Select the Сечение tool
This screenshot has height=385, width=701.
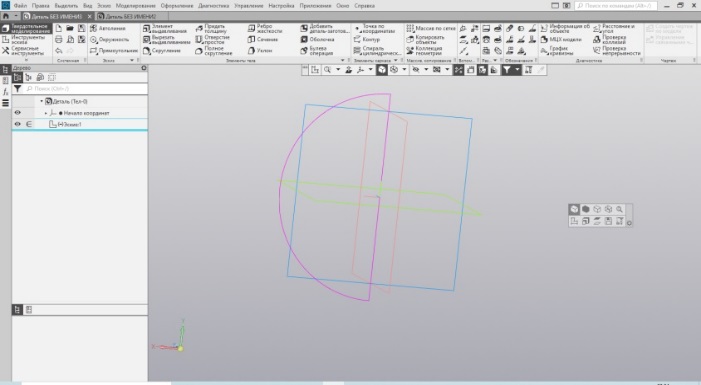click(263, 39)
